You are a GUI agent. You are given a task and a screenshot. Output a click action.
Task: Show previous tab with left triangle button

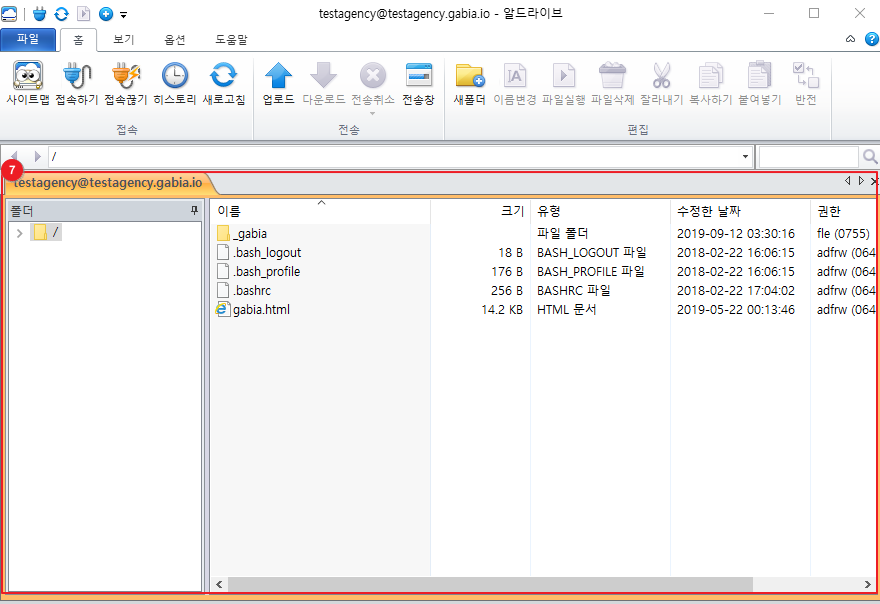point(847,181)
